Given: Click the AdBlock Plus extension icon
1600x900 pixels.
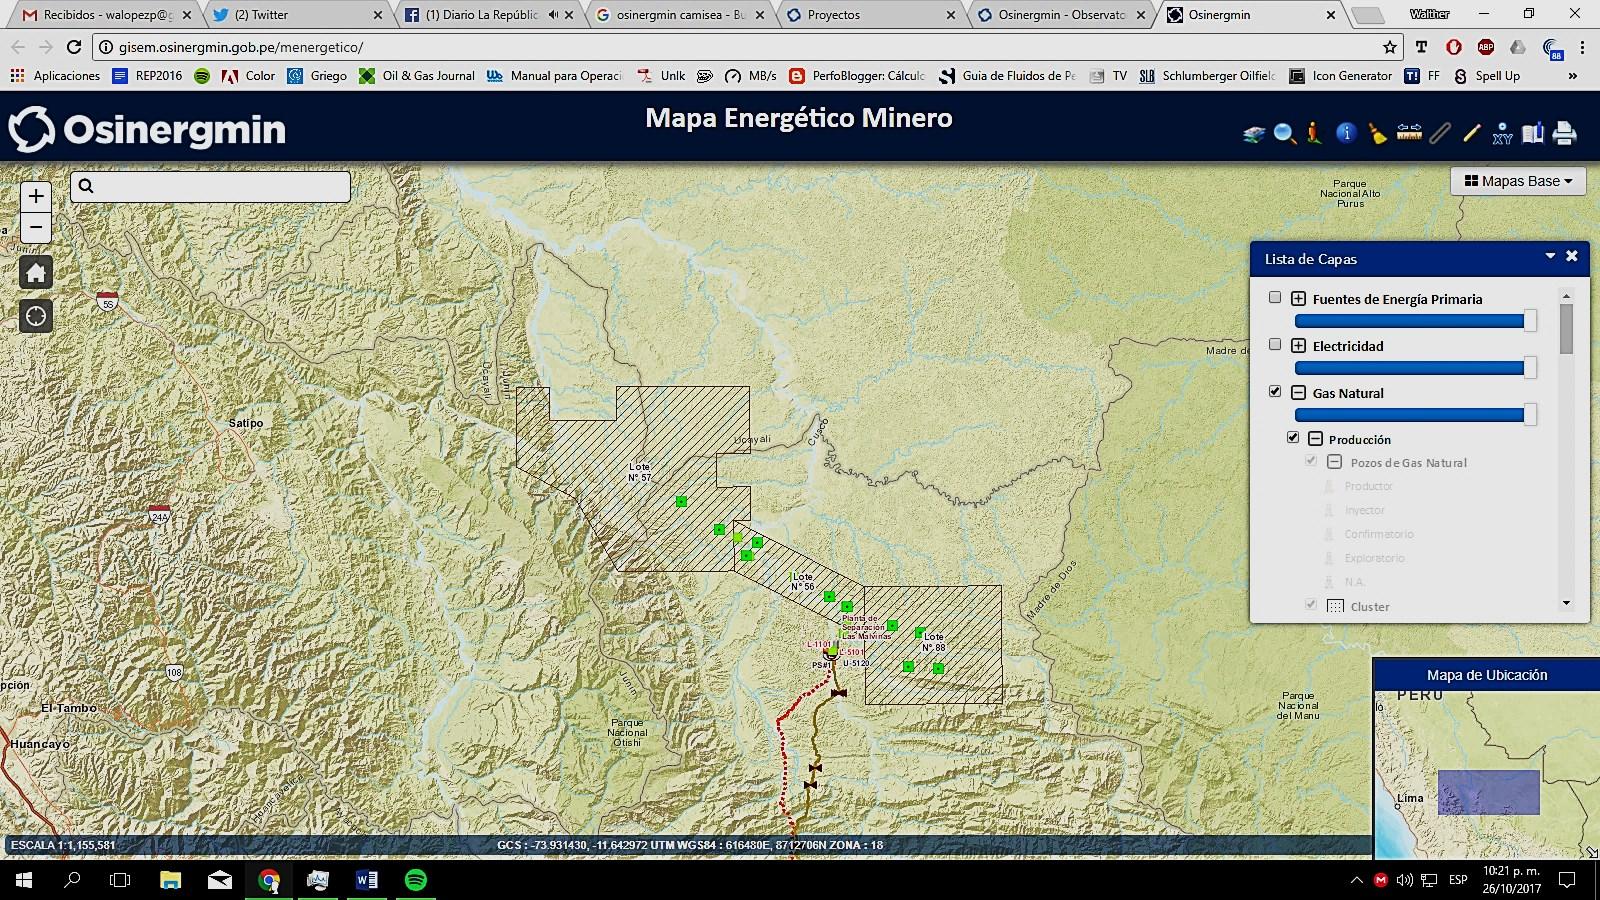Looking at the screenshot, I should [x=1486, y=47].
